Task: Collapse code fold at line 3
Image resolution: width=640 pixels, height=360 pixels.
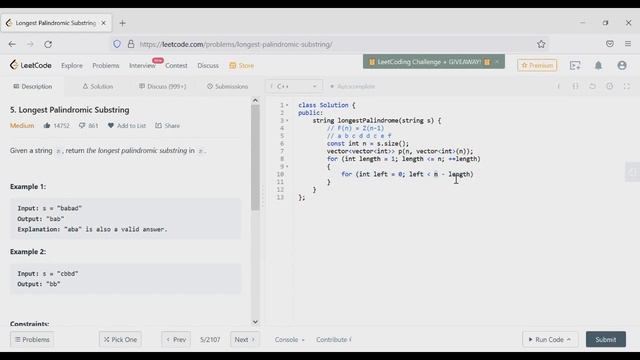Action: (x=287, y=121)
